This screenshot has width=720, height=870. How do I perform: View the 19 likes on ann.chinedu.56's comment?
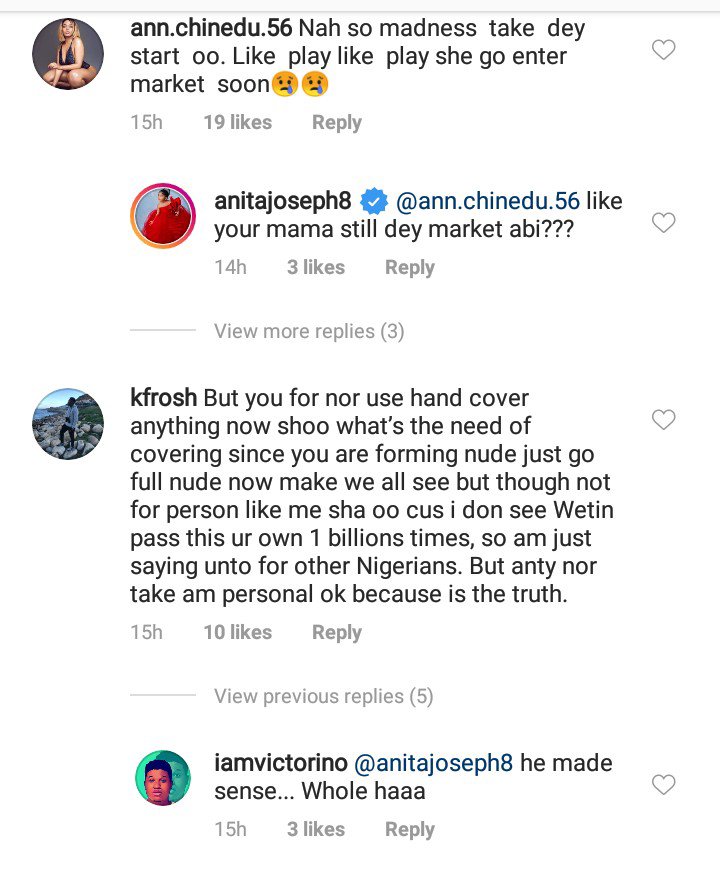(x=237, y=123)
